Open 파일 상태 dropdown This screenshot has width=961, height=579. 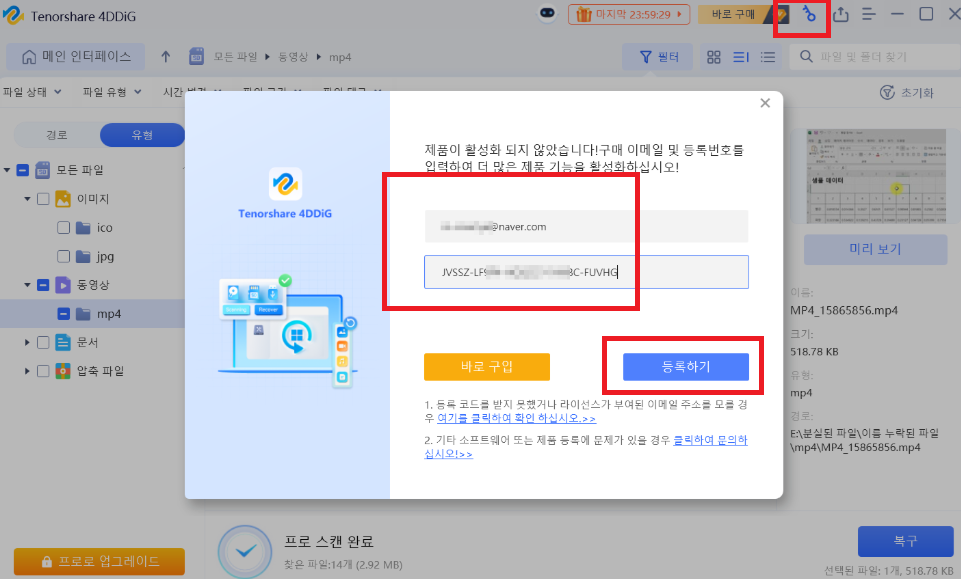(32, 92)
